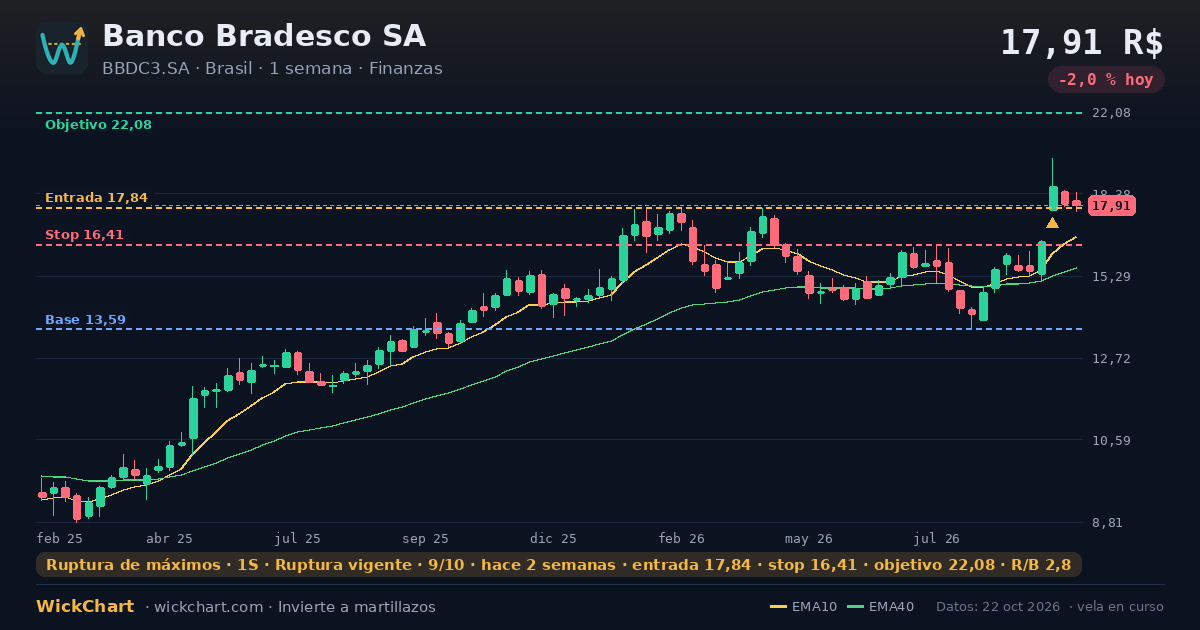Click the BBDC3.SA ticker subtitle line
1200x630 pixels.
(x=272, y=69)
